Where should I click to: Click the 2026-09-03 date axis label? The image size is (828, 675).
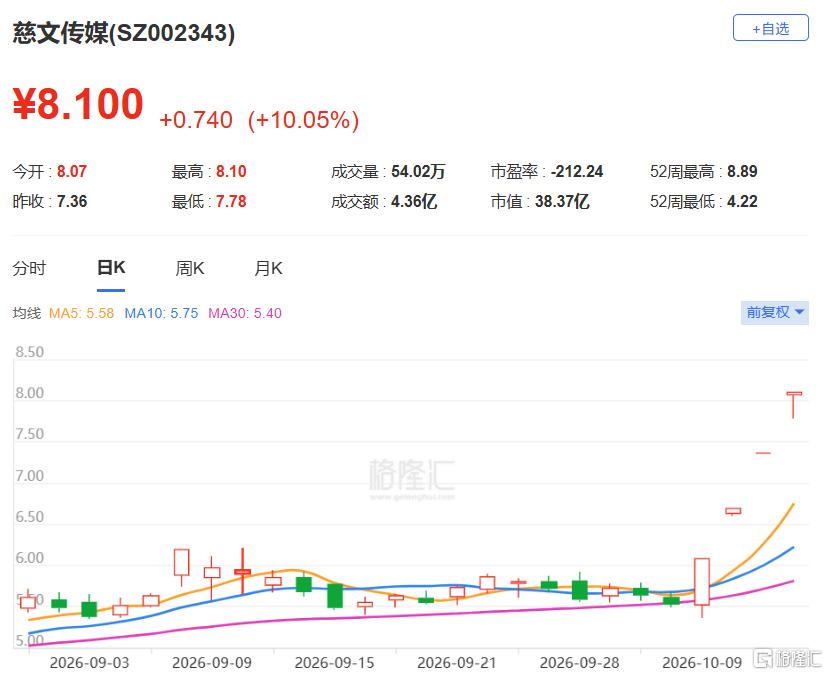[89, 662]
